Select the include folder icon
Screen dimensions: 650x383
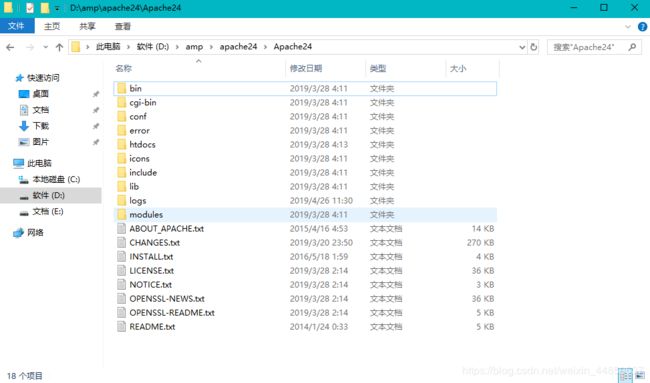[121, 172]
